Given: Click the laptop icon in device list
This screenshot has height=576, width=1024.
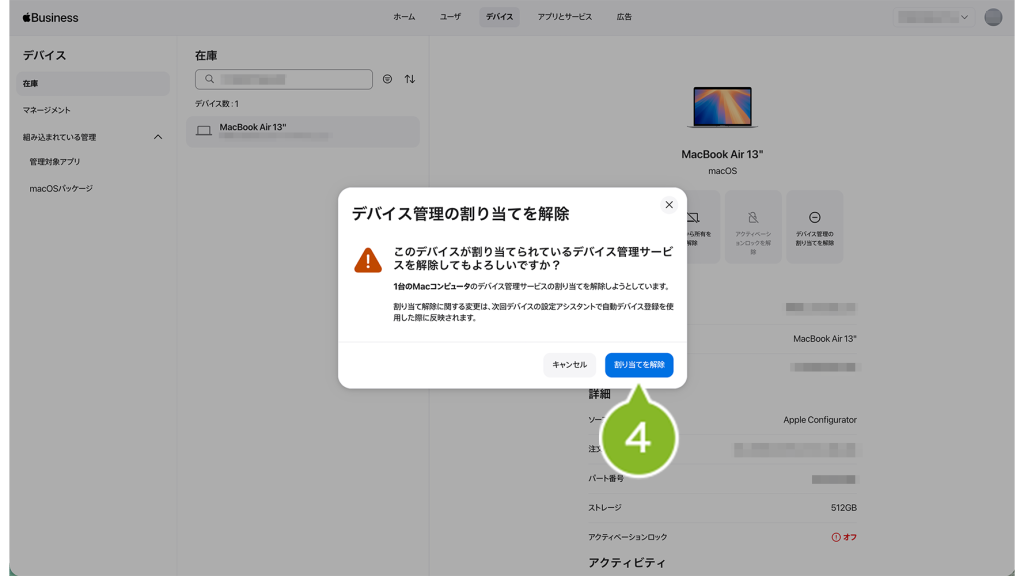Looking at the screenshot, I should pos(204,131).
